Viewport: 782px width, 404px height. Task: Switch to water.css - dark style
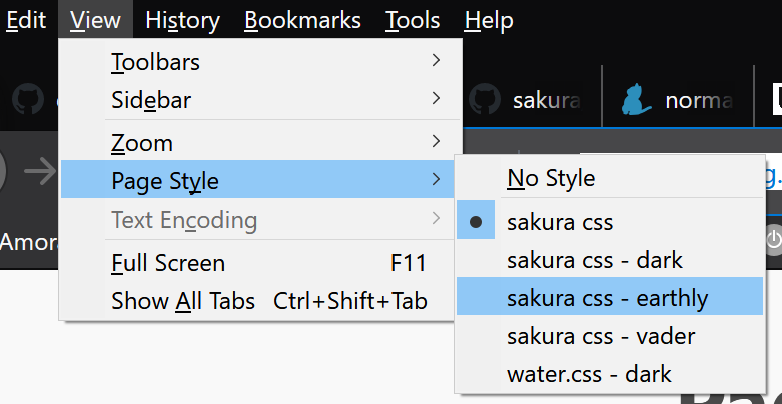tap(610, 374)
